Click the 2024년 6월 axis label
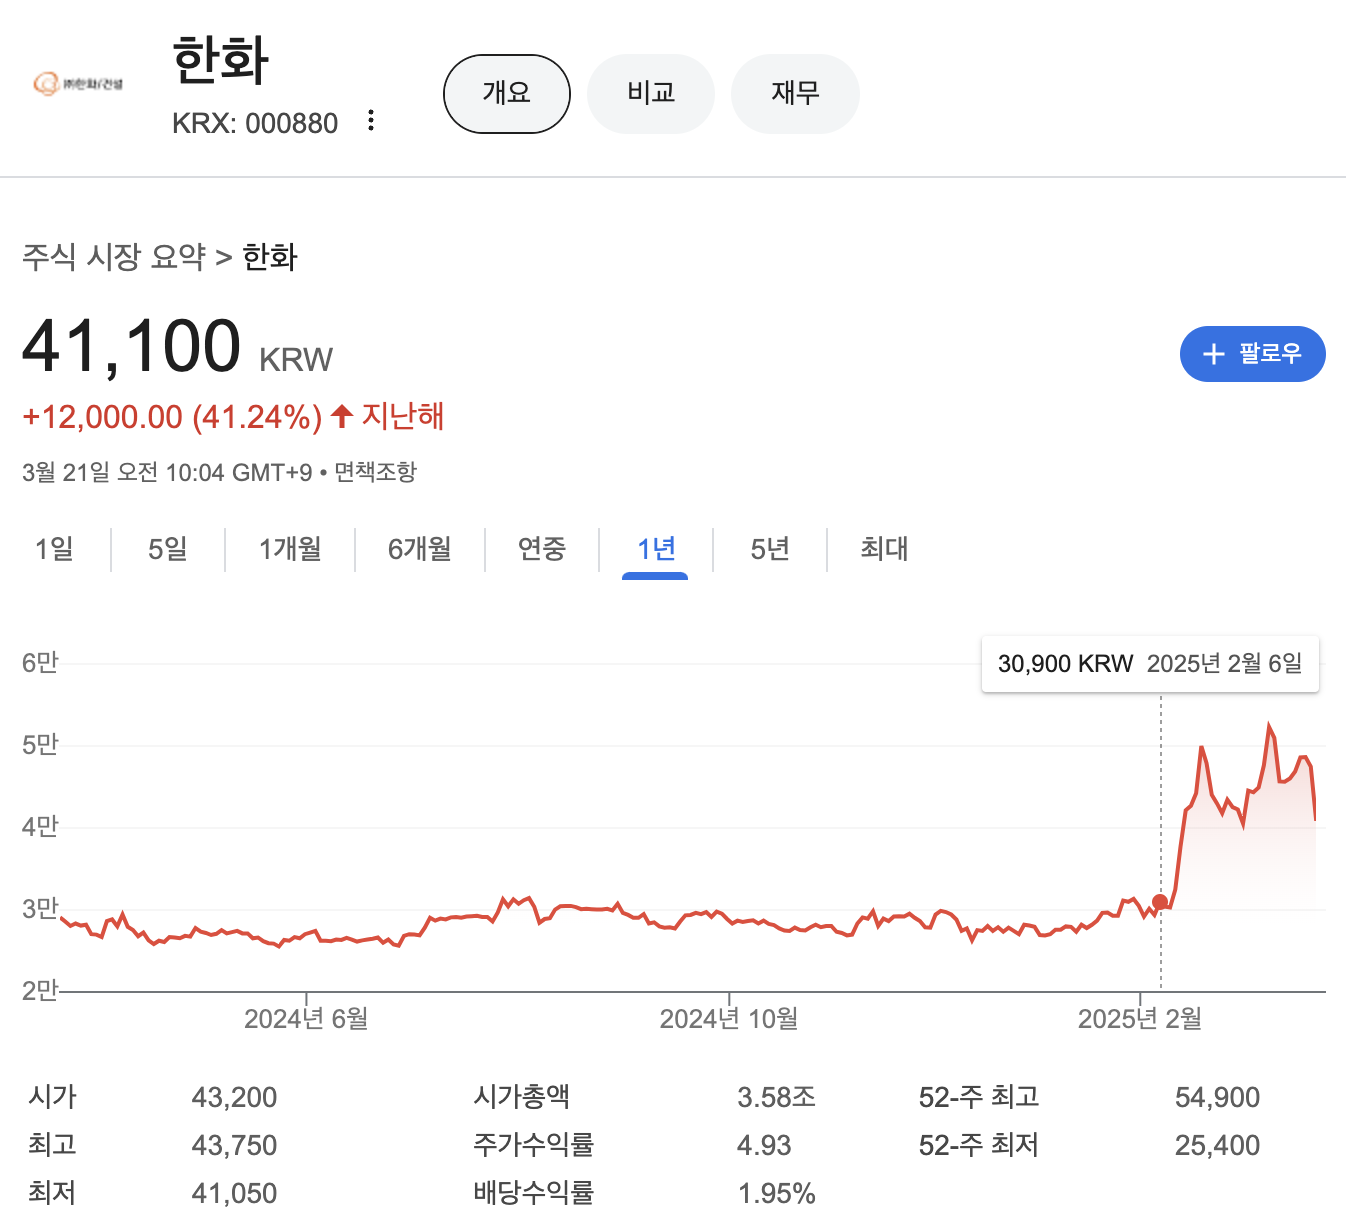The image size is (1346, 1228). [x=306, y=1019]
